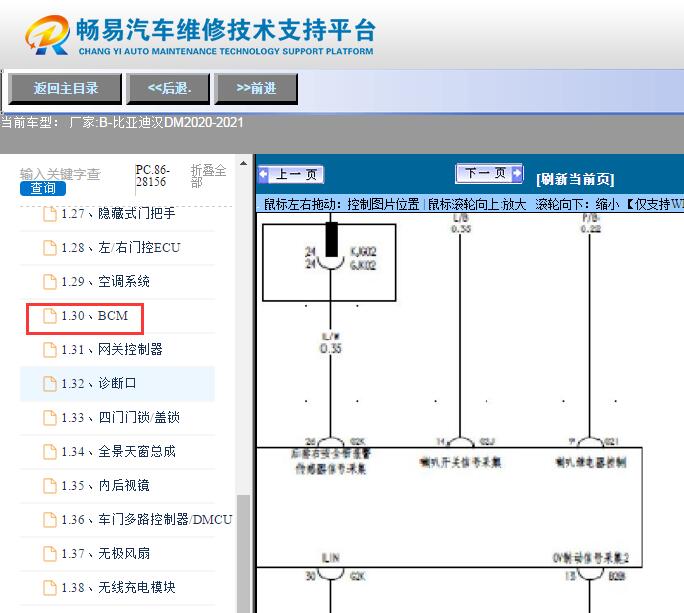
Task: Click the >>前进 forward button
Action: pos(256,89)
